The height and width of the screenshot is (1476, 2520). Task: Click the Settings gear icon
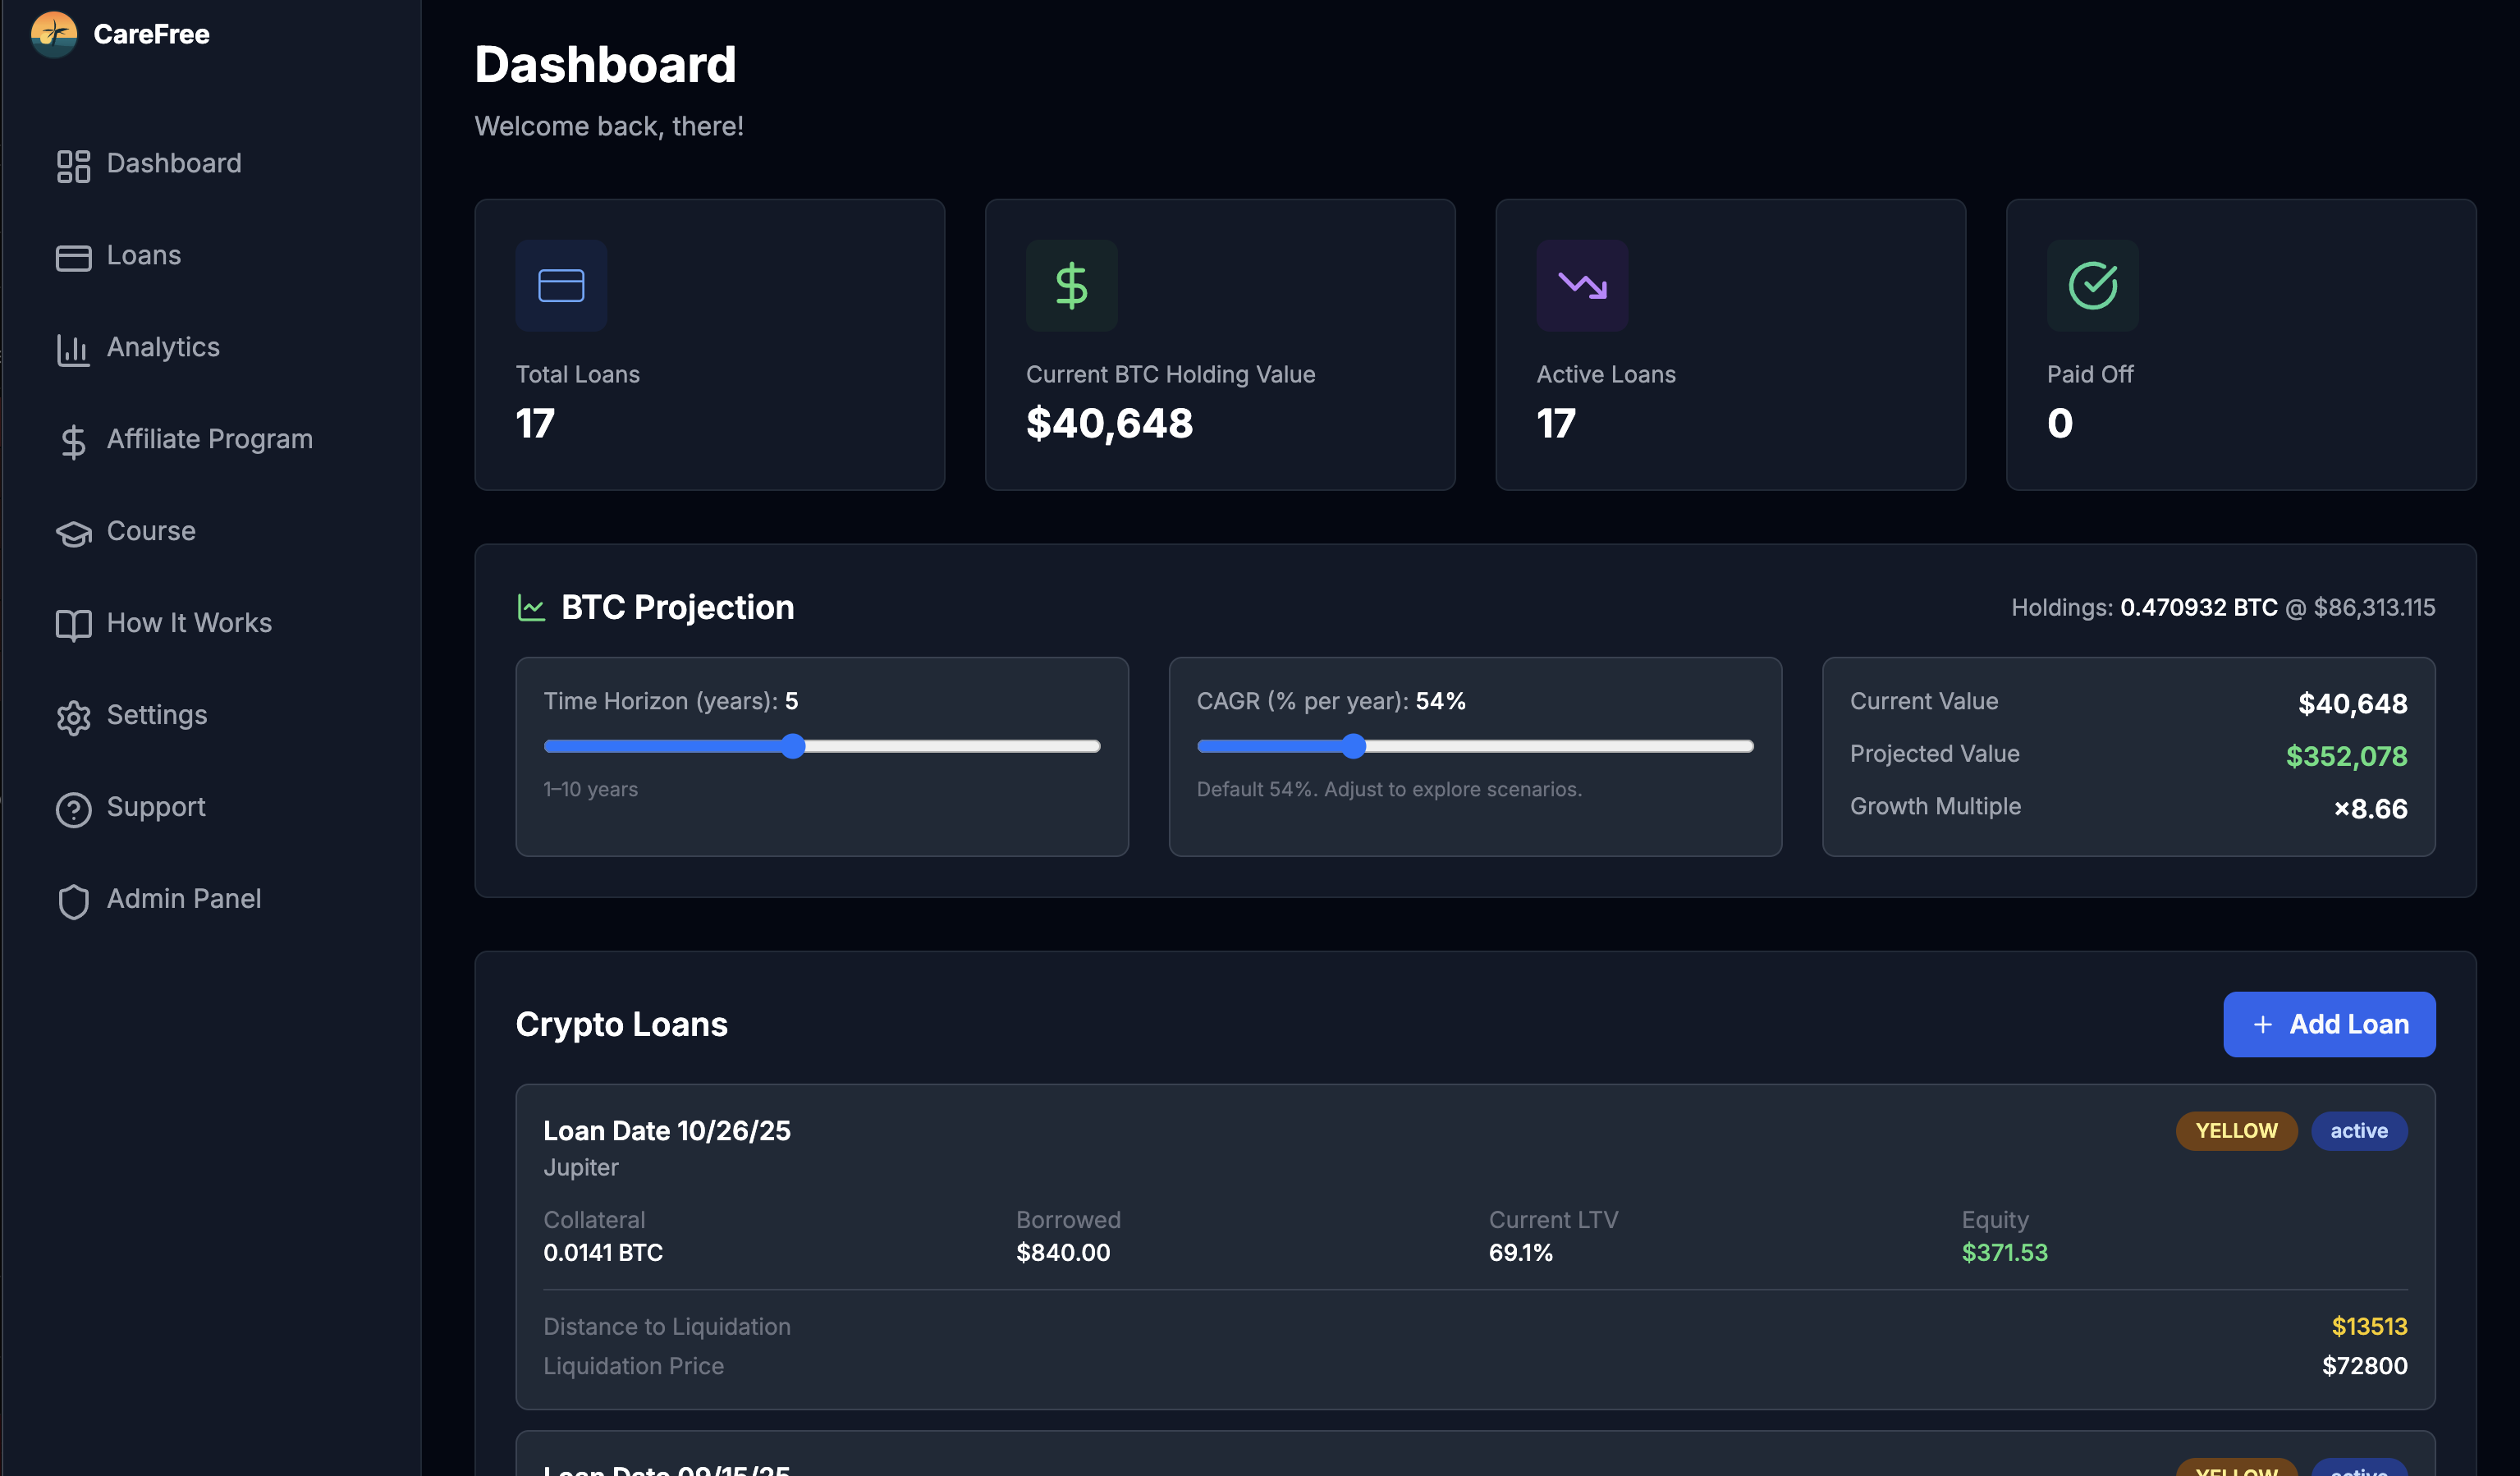pyautogui.click(x=73, y=717)
